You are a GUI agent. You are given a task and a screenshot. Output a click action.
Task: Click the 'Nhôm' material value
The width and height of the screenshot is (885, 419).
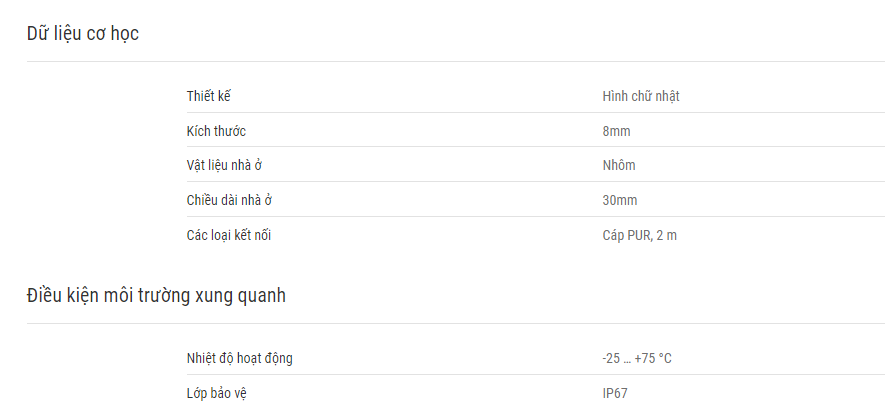click(x=619, y=165)
